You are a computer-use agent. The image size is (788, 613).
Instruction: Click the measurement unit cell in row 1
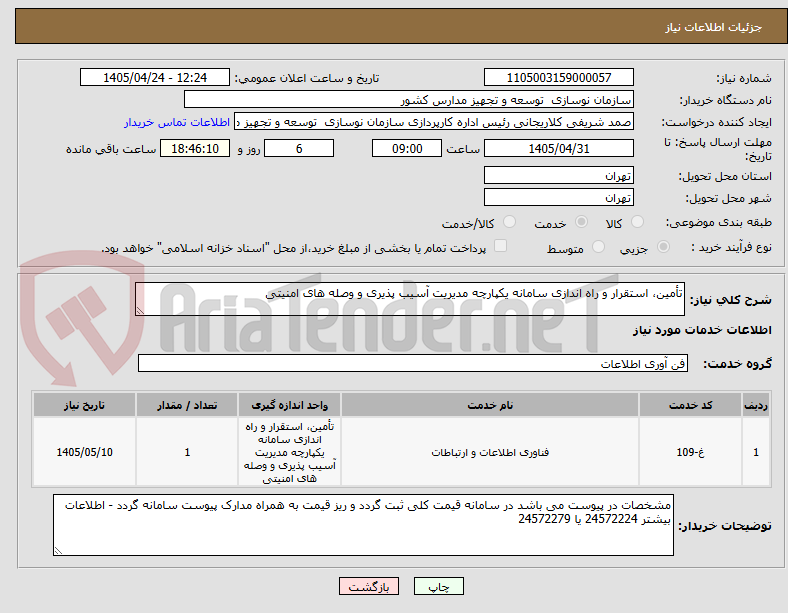point(289,452)
